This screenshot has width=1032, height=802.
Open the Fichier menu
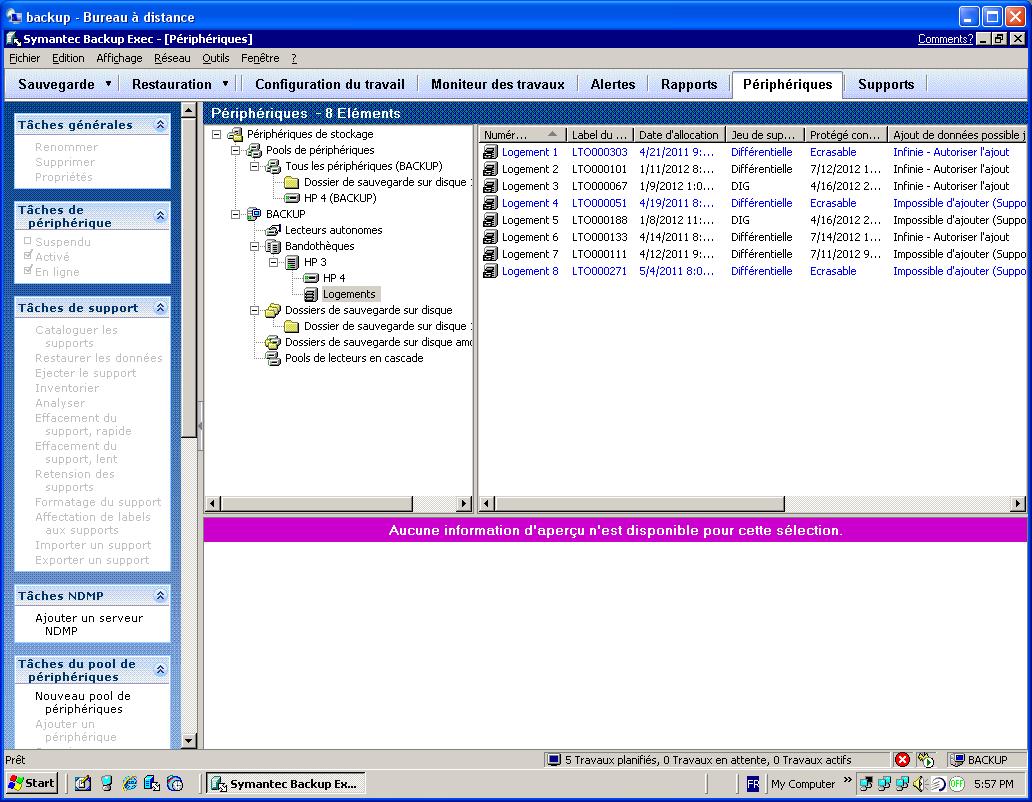coord(24,59)
